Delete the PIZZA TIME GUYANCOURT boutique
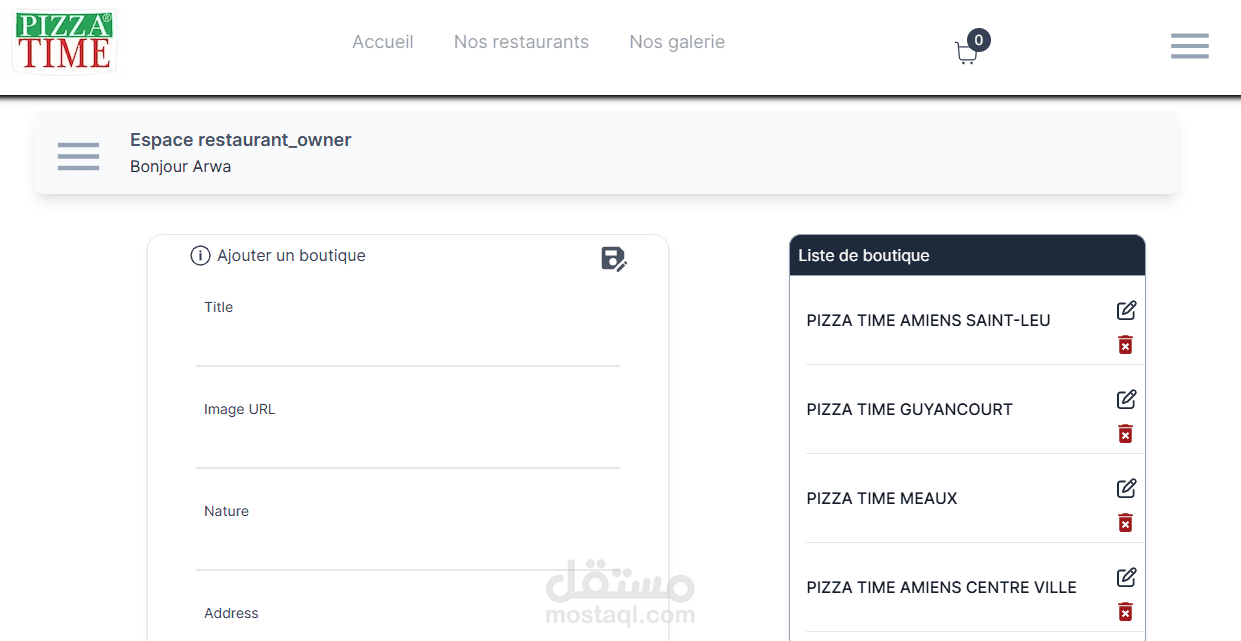The width and height of the screenshot is (1241, 641). [1125, 434]
